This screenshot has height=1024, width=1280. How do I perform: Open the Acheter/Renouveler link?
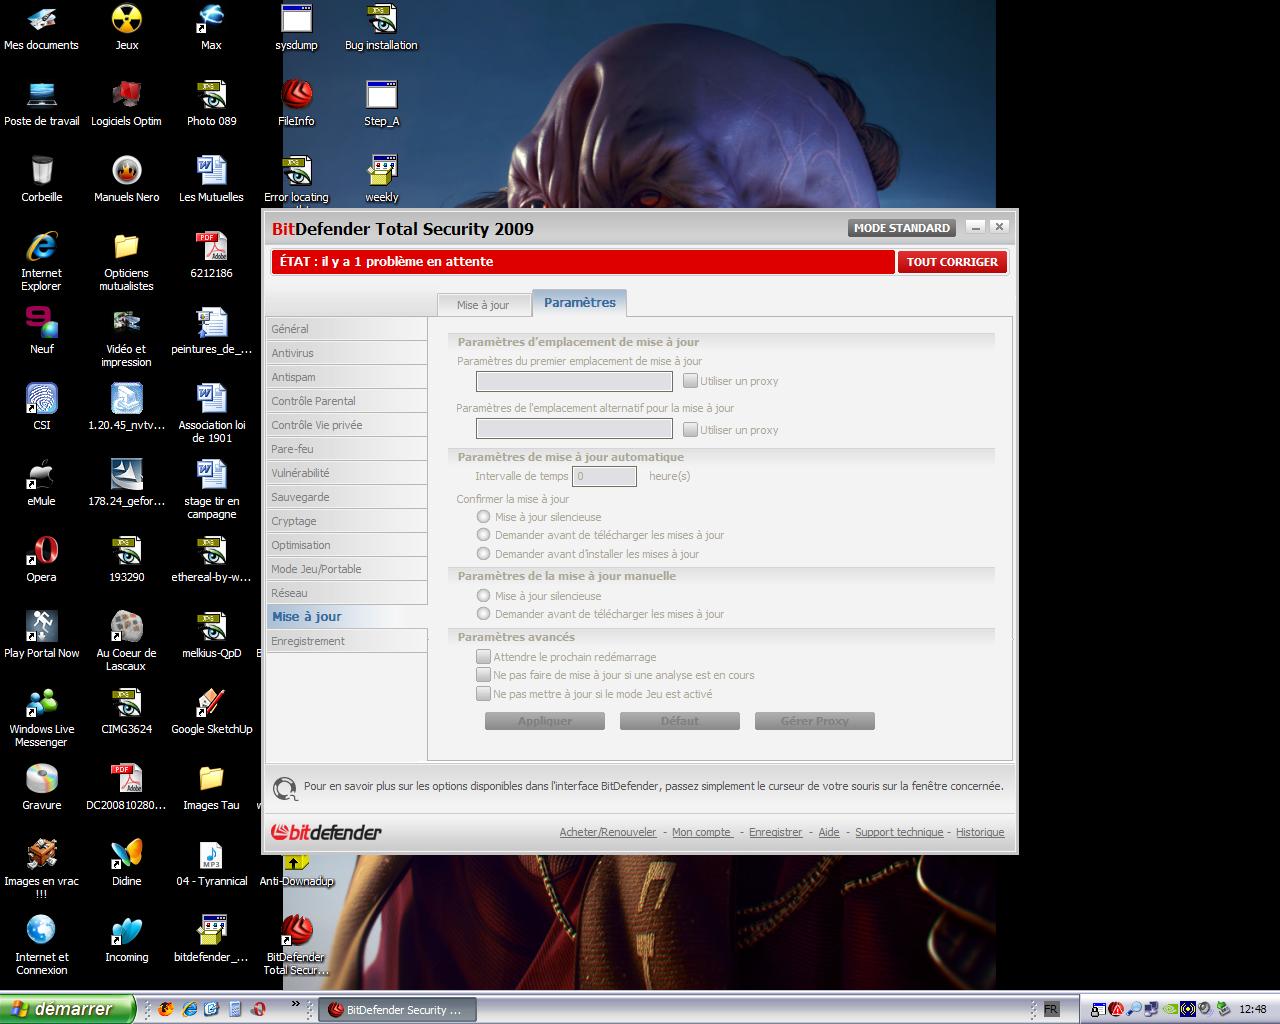point(608,832)
